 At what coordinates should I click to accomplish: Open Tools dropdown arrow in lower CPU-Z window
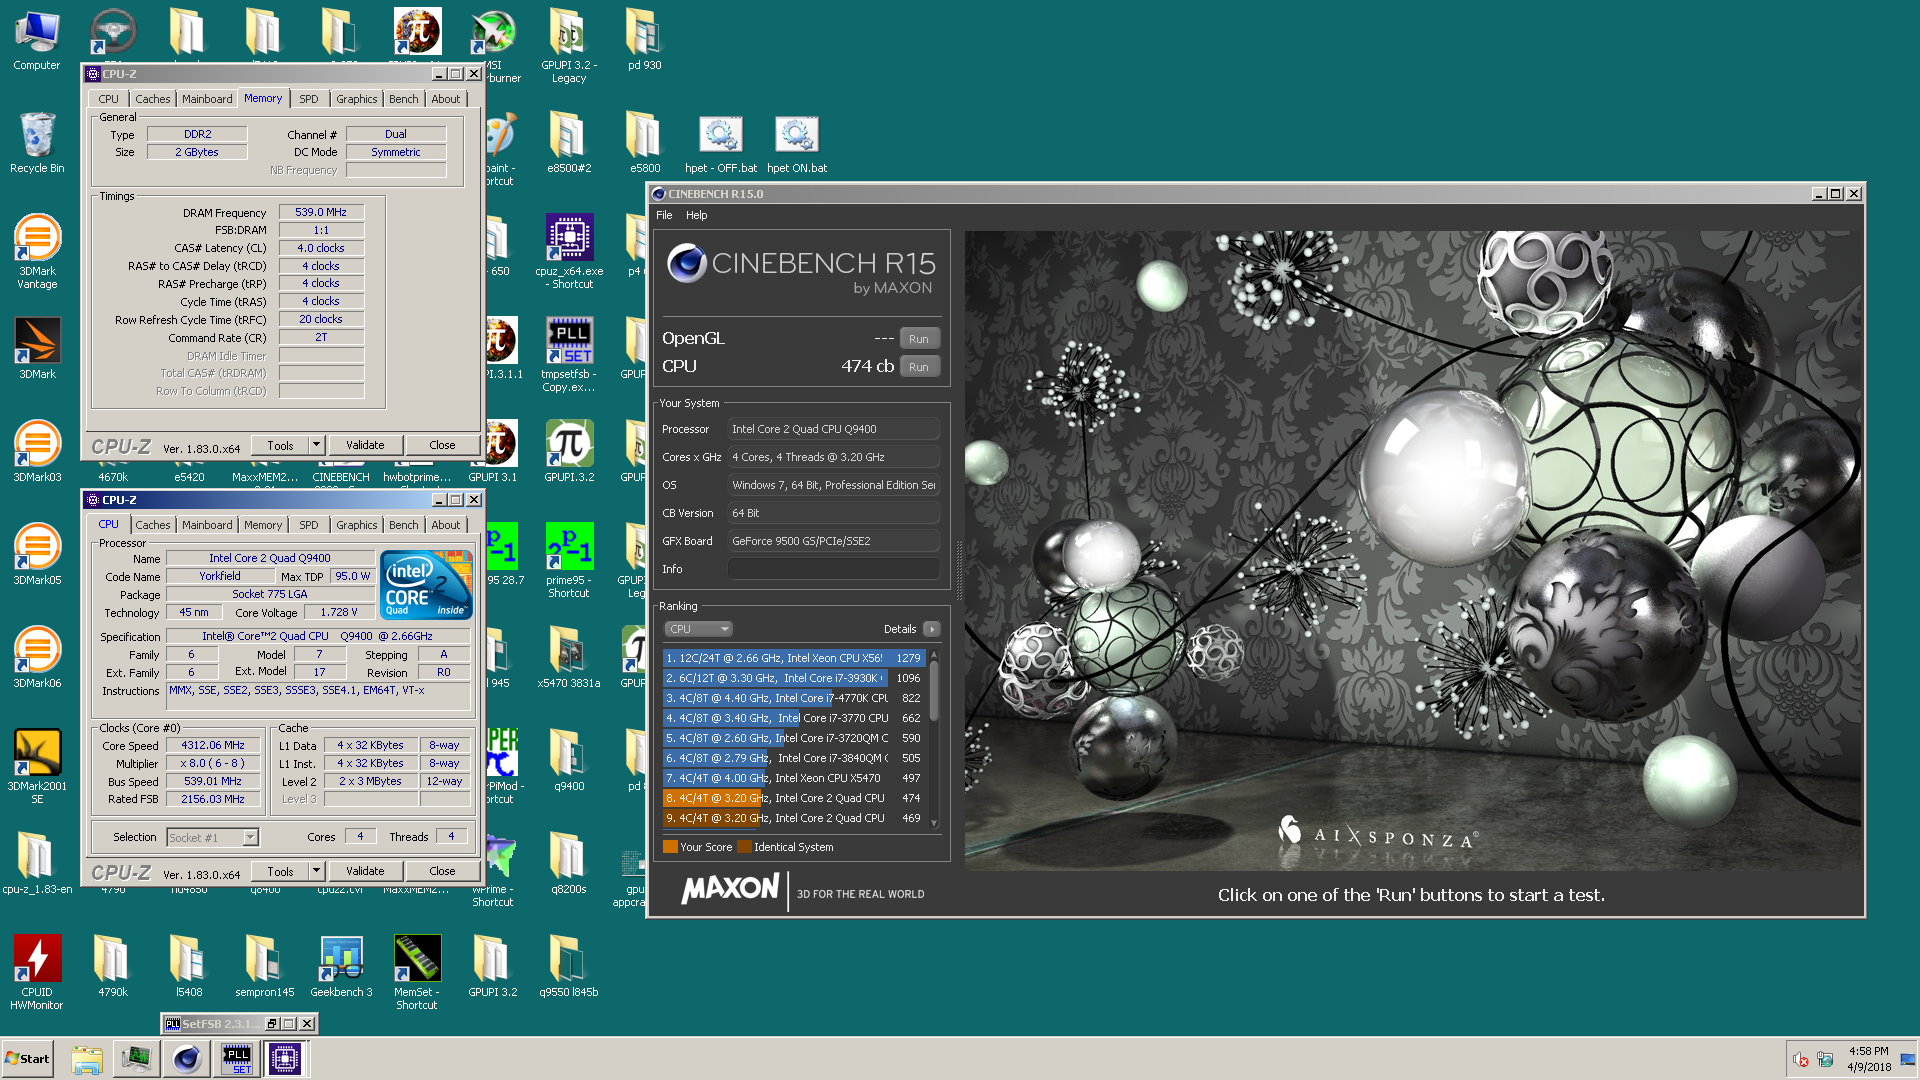(x=316, y=871)
